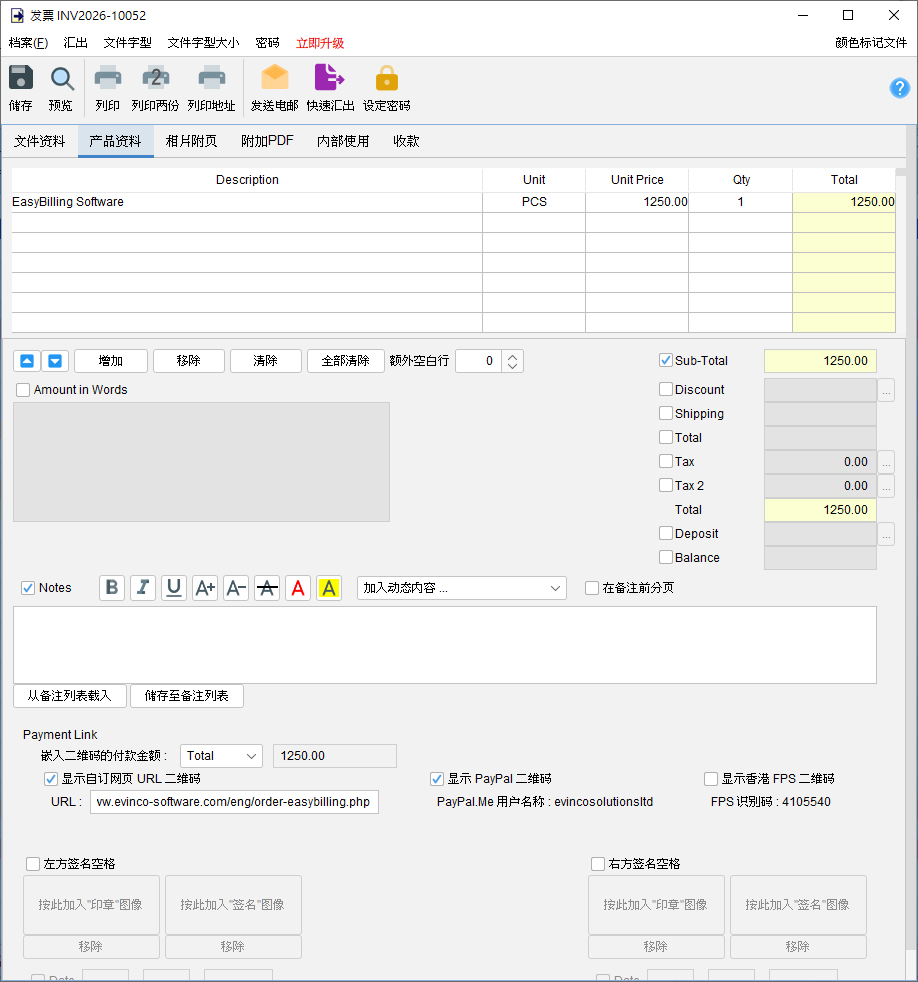
Task: Print two copies (列印两份) icon
Action: [155, 78]
